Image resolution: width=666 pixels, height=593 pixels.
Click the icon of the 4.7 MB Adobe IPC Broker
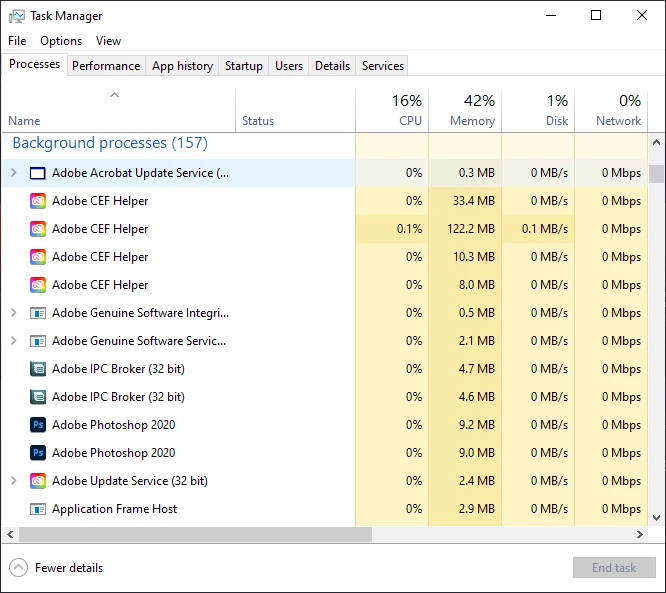tap(38, 369)
